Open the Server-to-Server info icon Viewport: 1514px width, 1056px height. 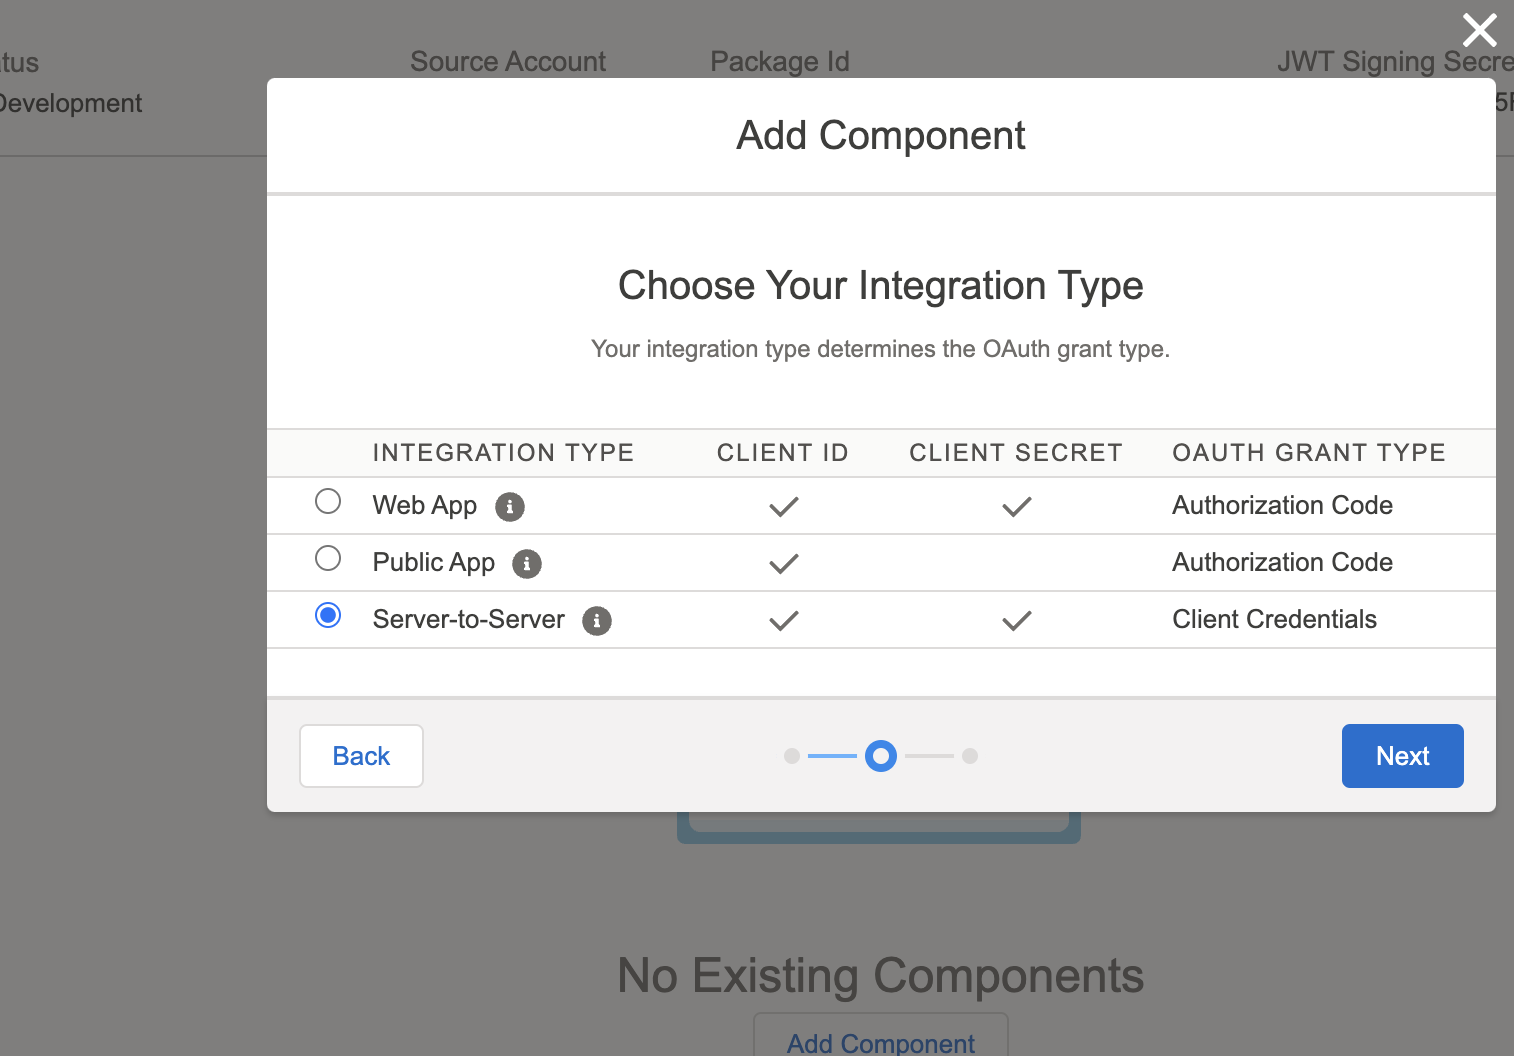597,621
